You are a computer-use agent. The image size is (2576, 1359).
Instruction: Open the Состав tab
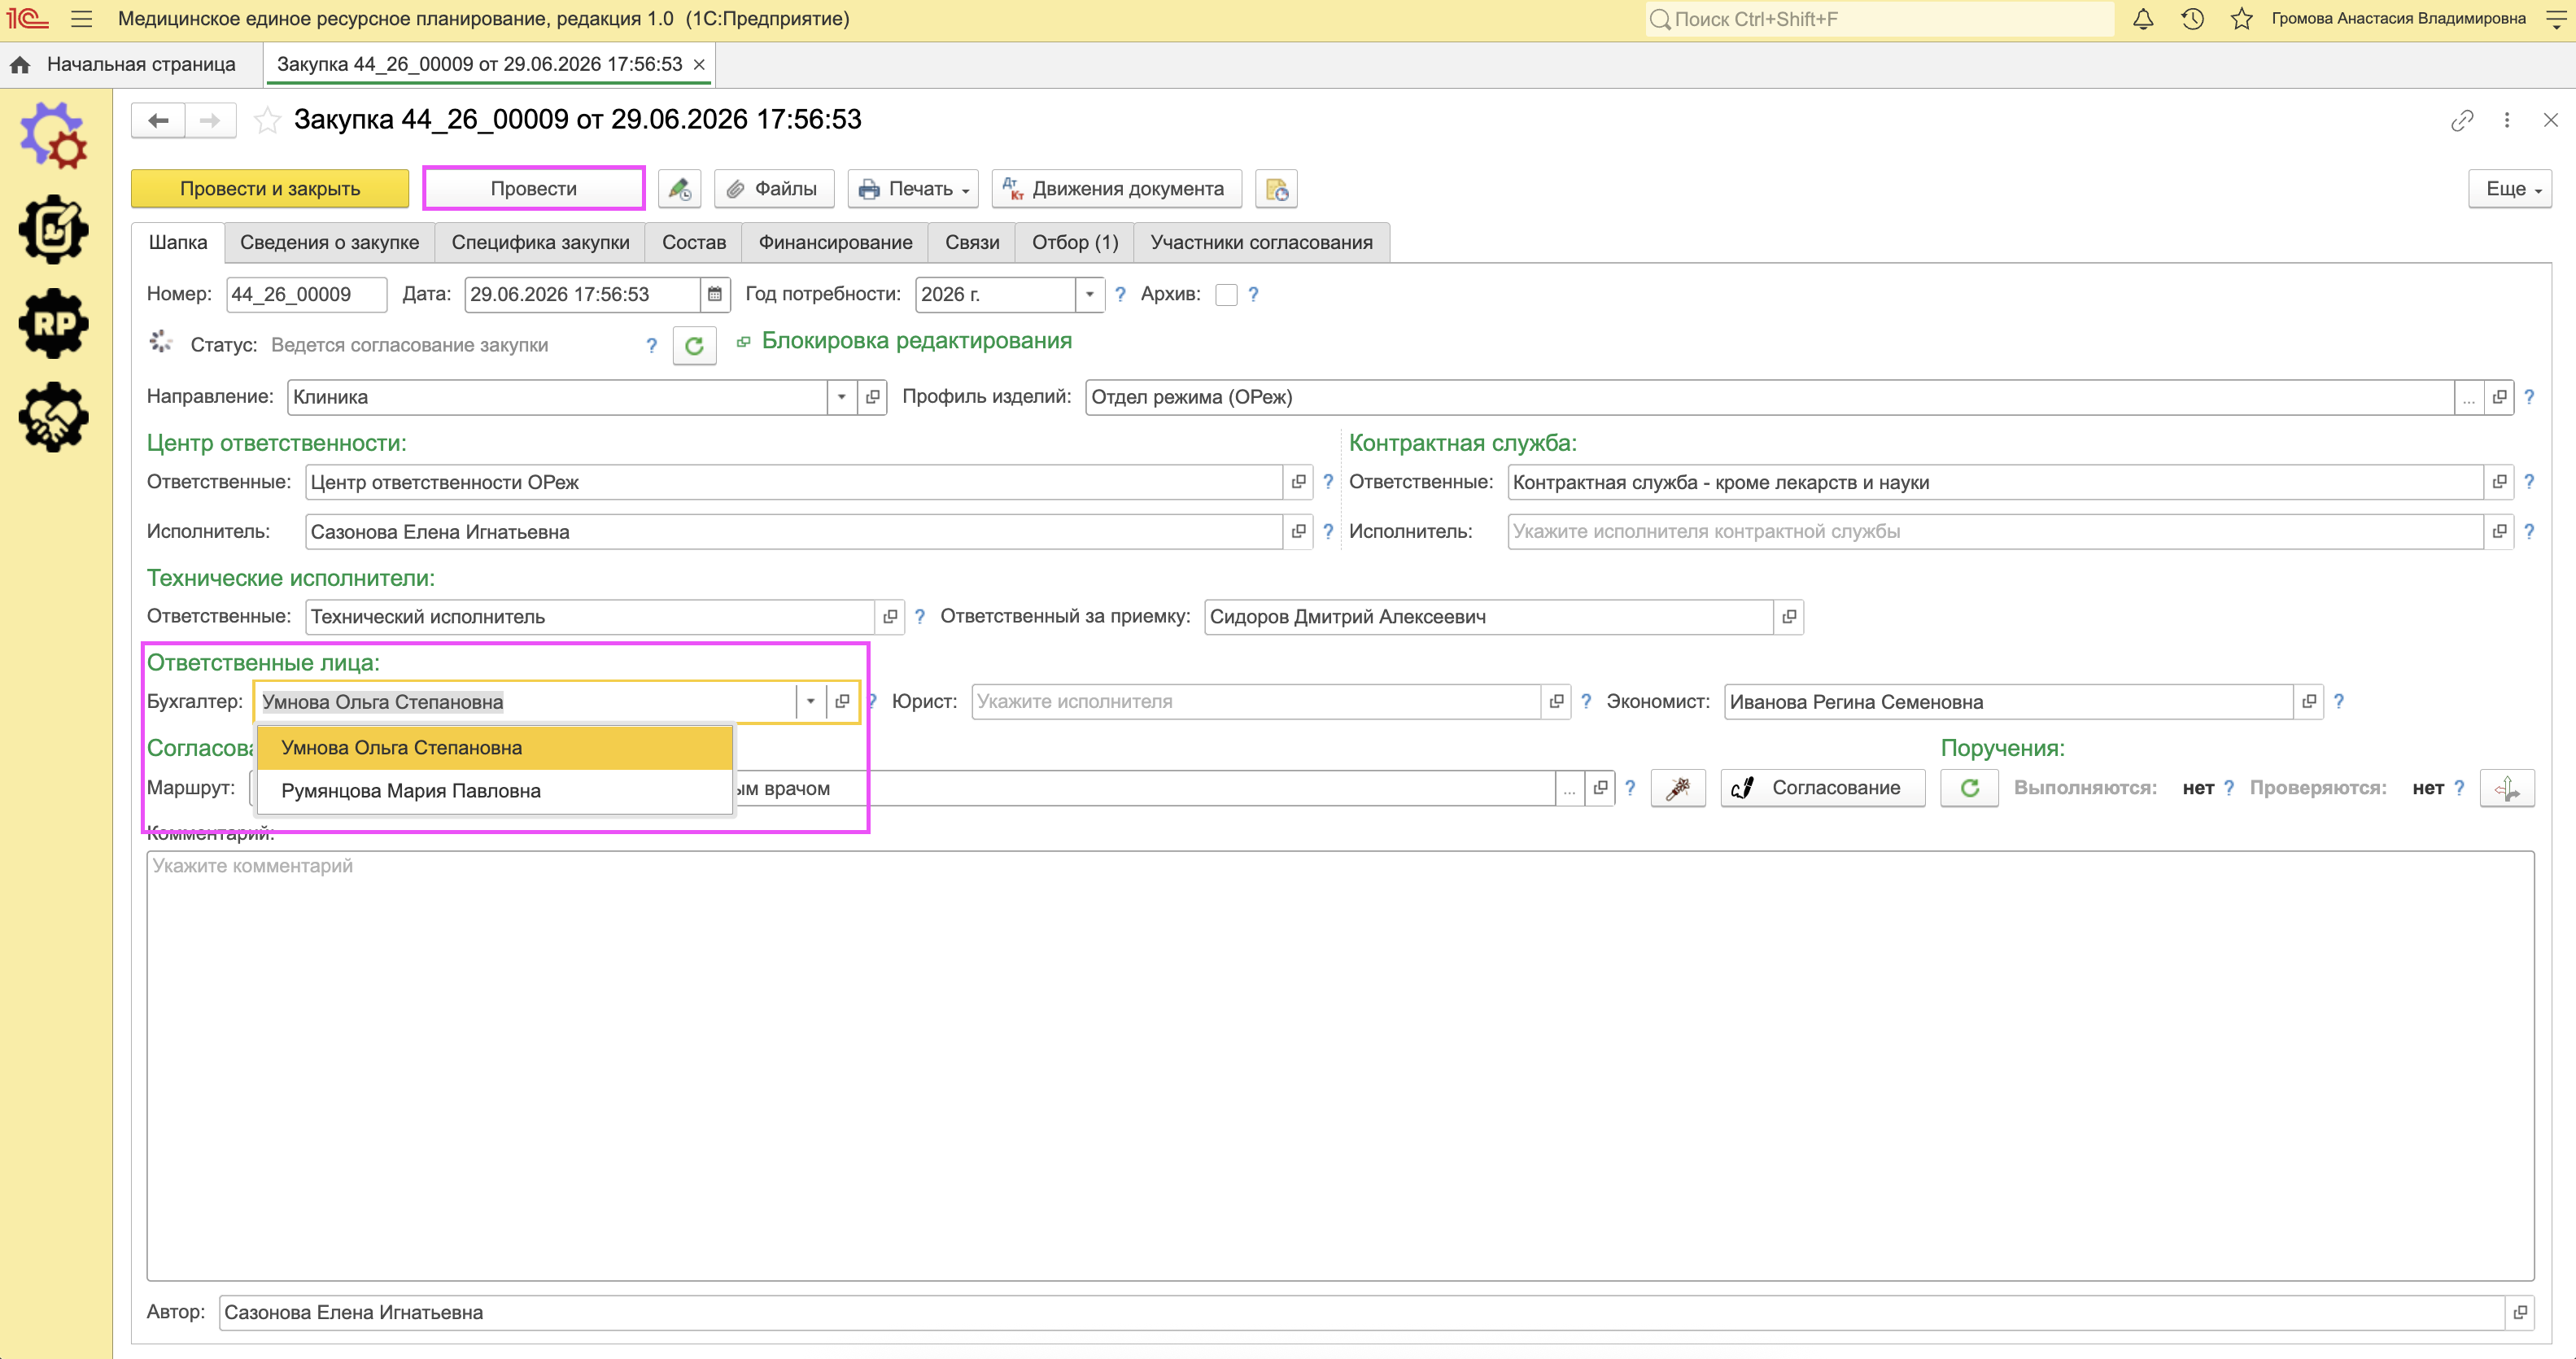tap(694, 243)
